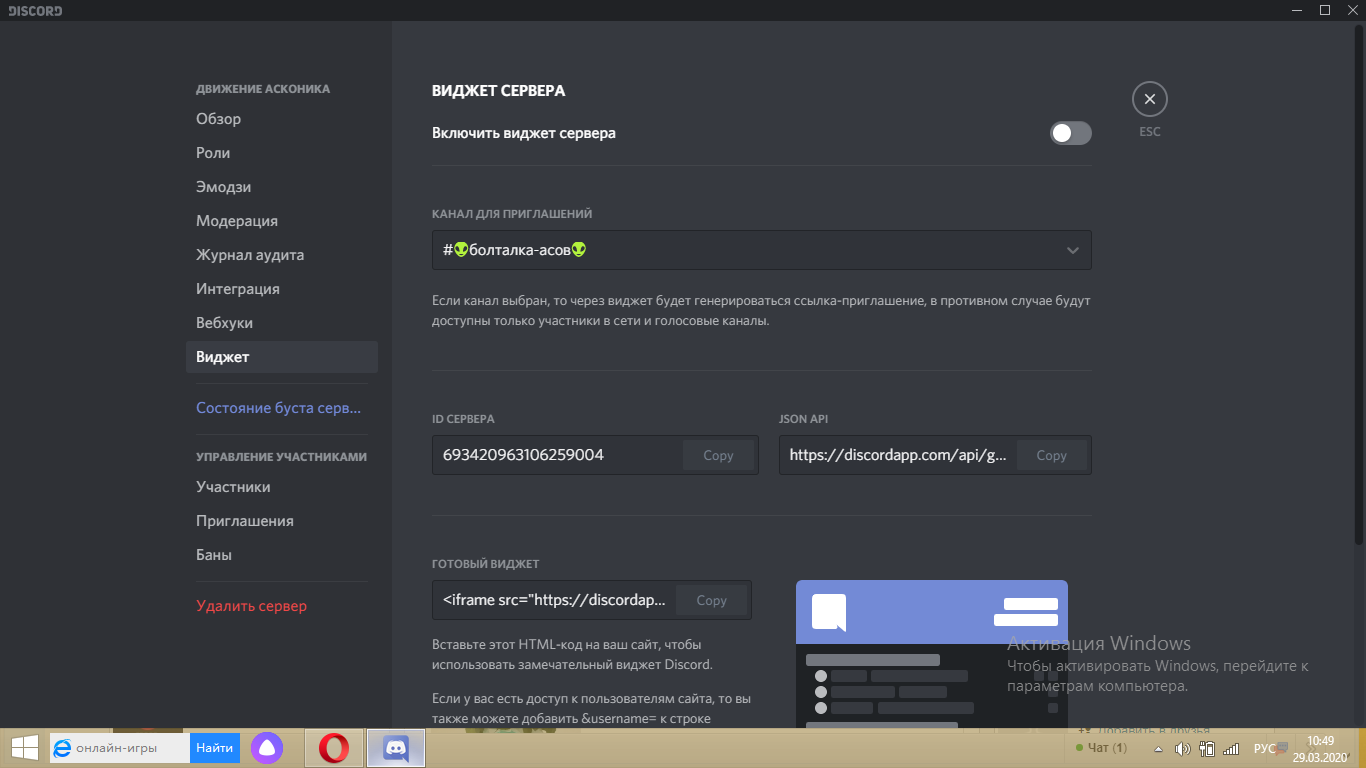Expand the invite channel dropdown arrow
The image size is (1366, 768).
tap(1072, 250)
